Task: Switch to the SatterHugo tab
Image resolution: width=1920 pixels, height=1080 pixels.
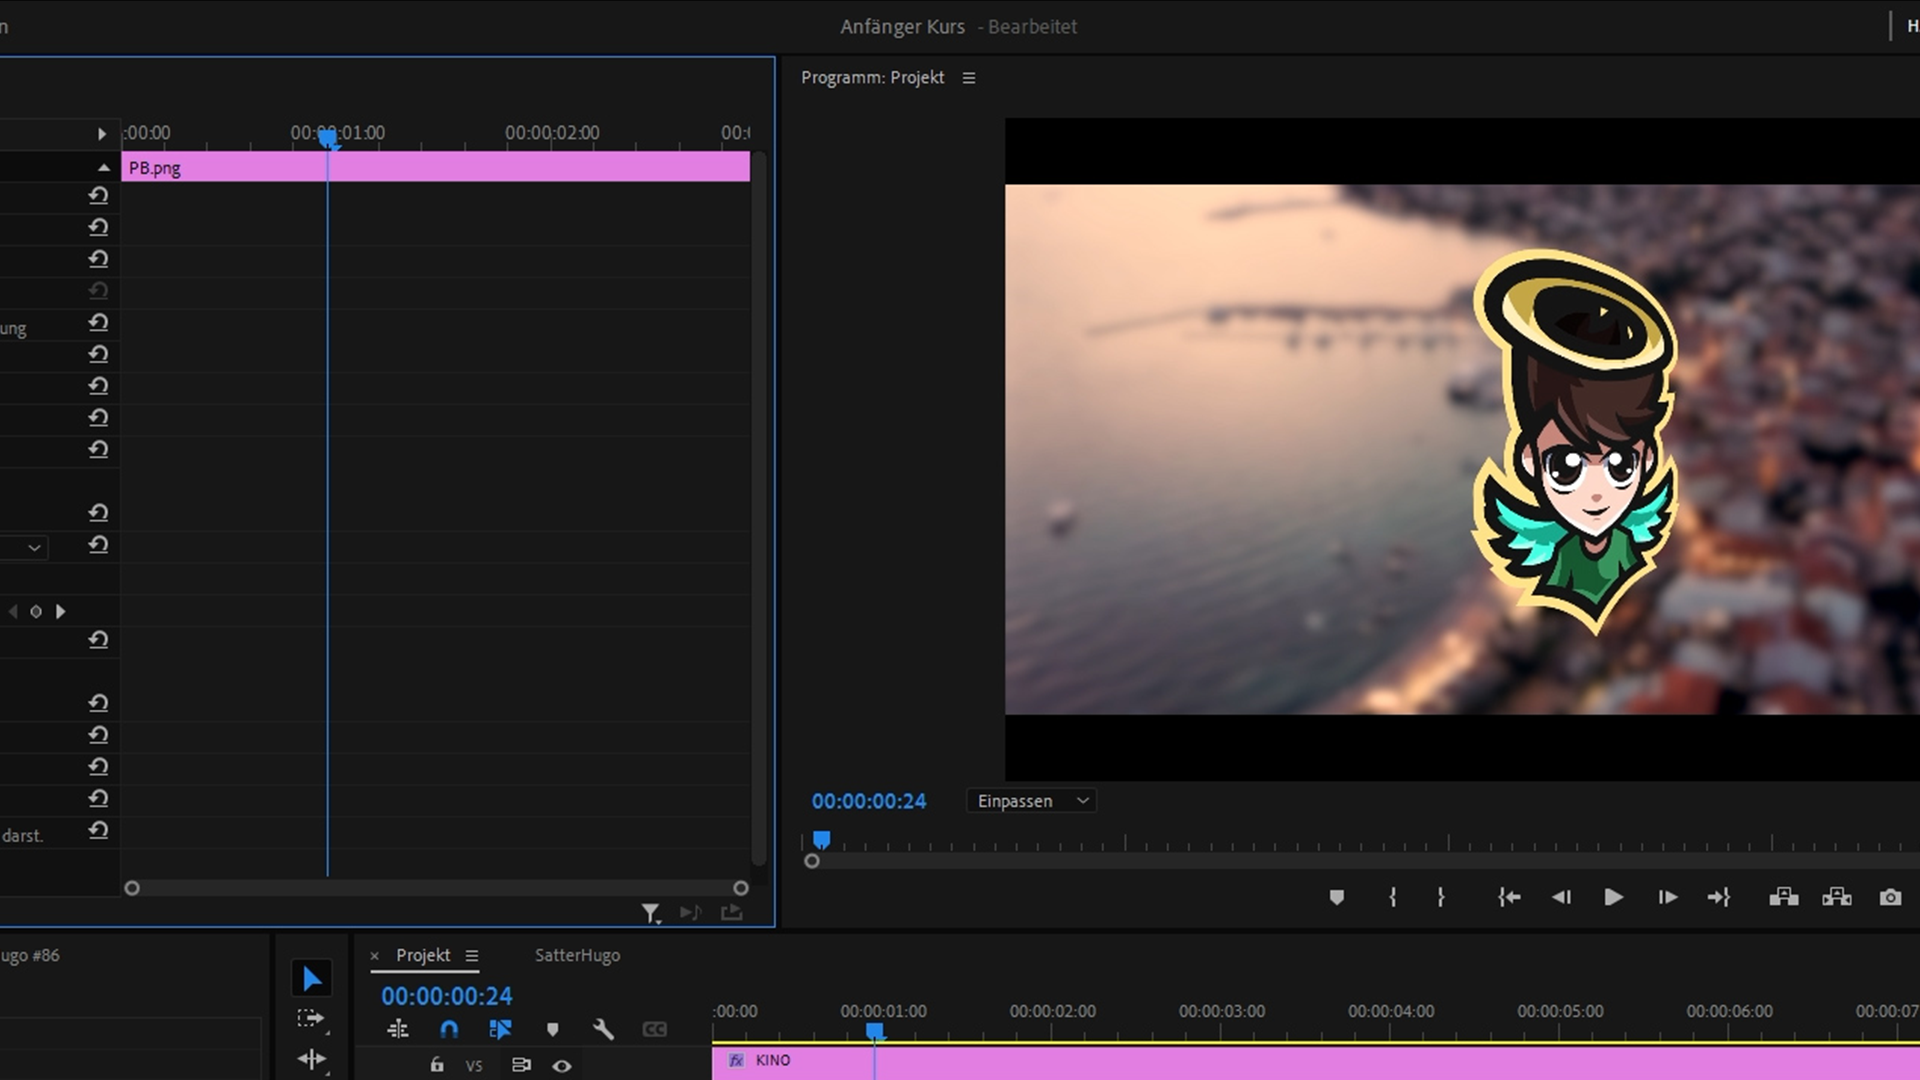Action: (577, 955)
